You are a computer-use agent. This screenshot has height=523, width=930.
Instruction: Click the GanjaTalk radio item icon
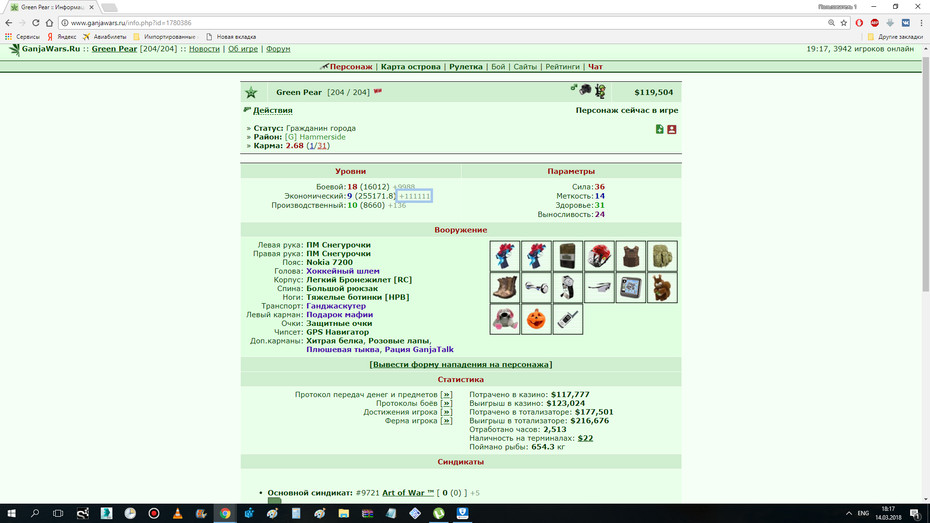click(568, 319)
